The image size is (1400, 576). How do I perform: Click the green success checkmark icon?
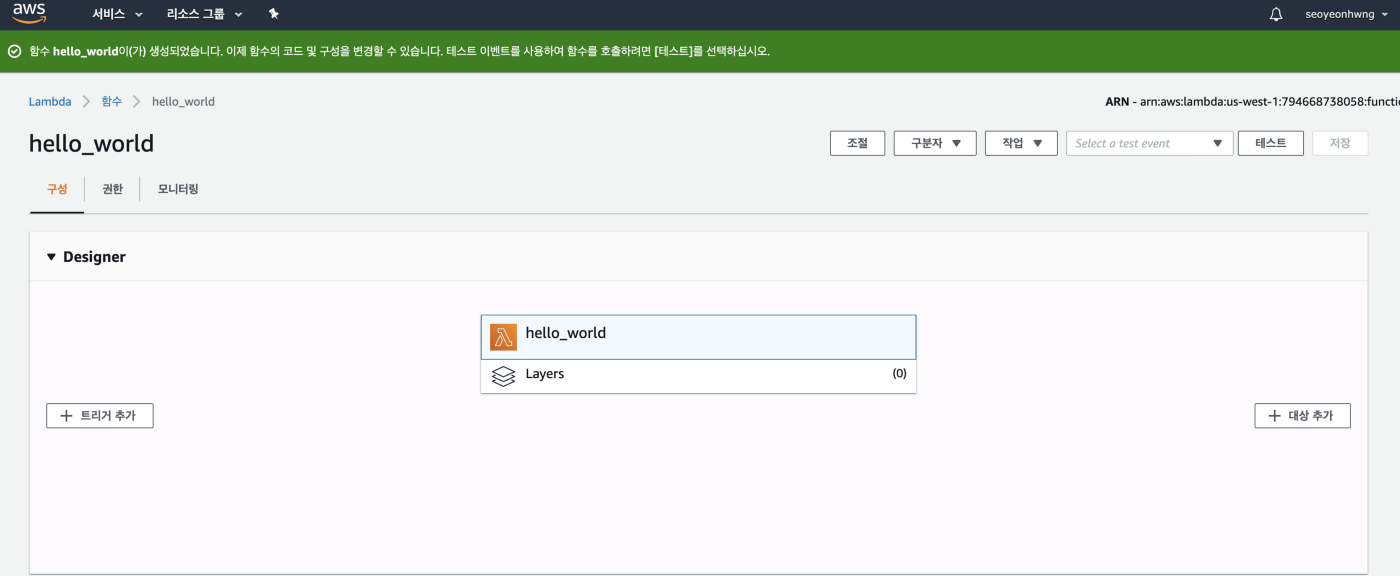(x=14, y=51)
